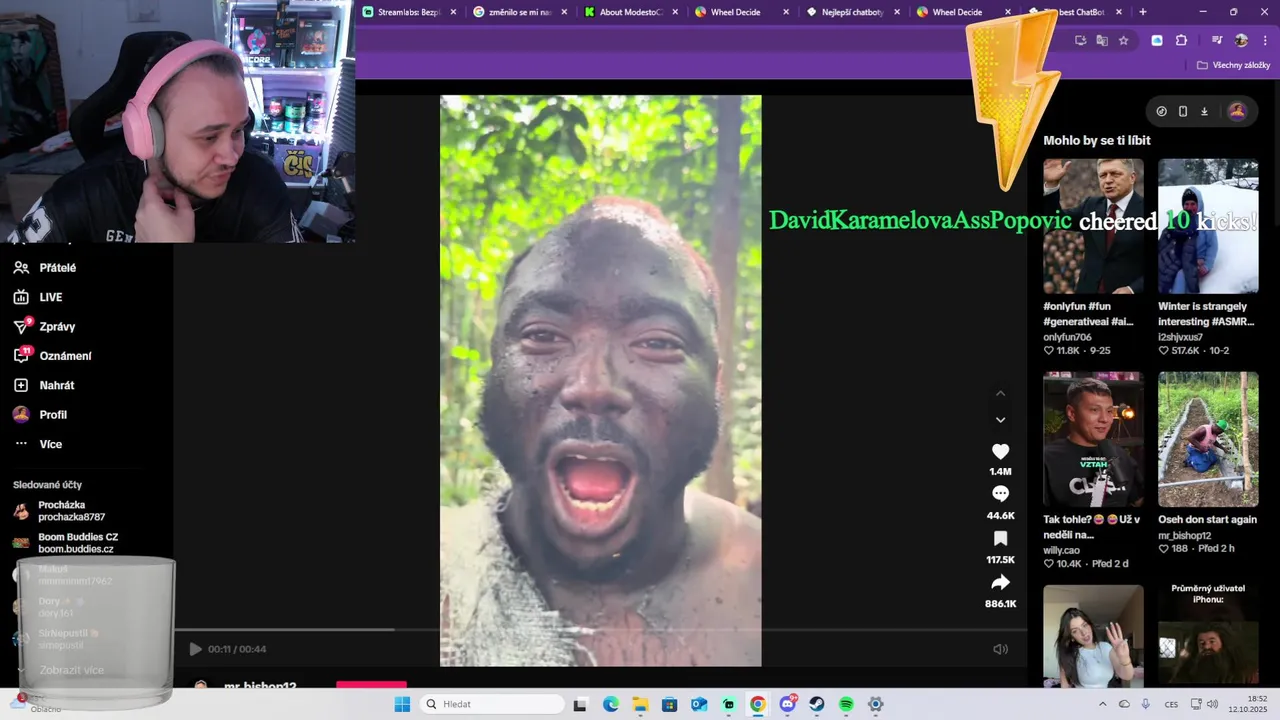Open Oznámení notifications in the sidebar

pyautogui.click(x=52, y=356)
